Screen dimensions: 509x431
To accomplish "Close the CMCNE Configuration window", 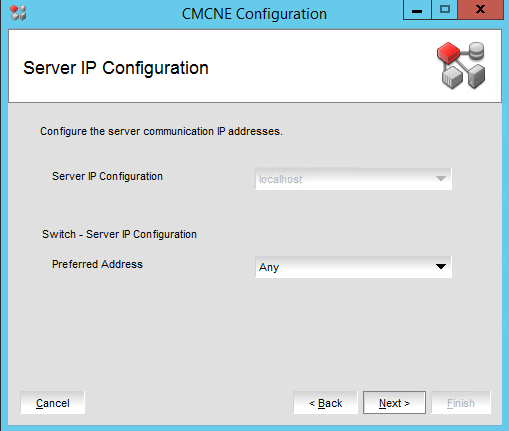I will click(480, 10).
